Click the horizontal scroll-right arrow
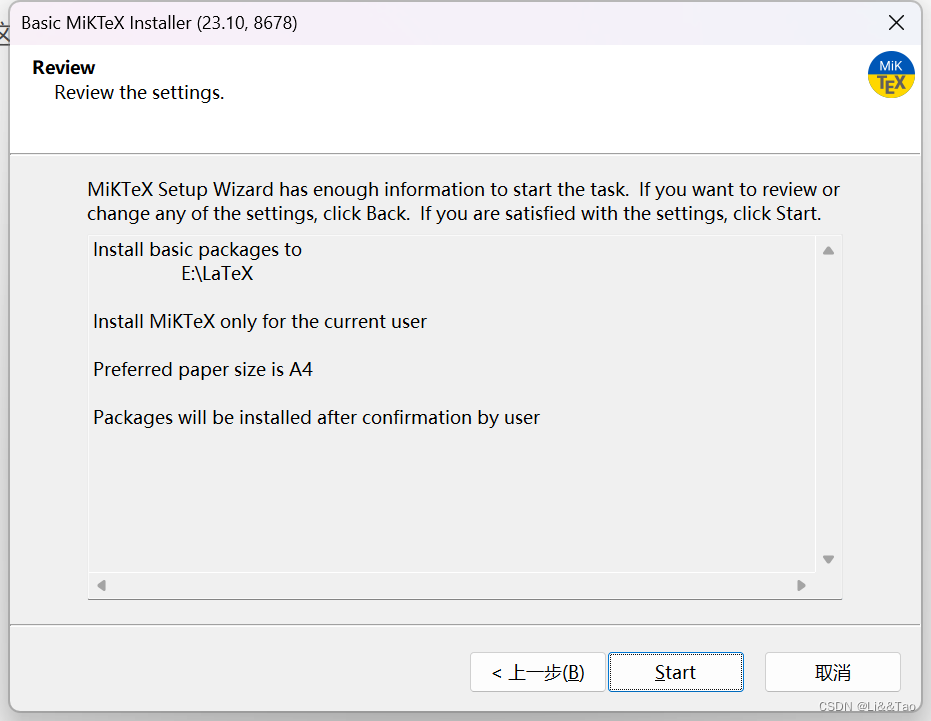 [x=801, y=585]
